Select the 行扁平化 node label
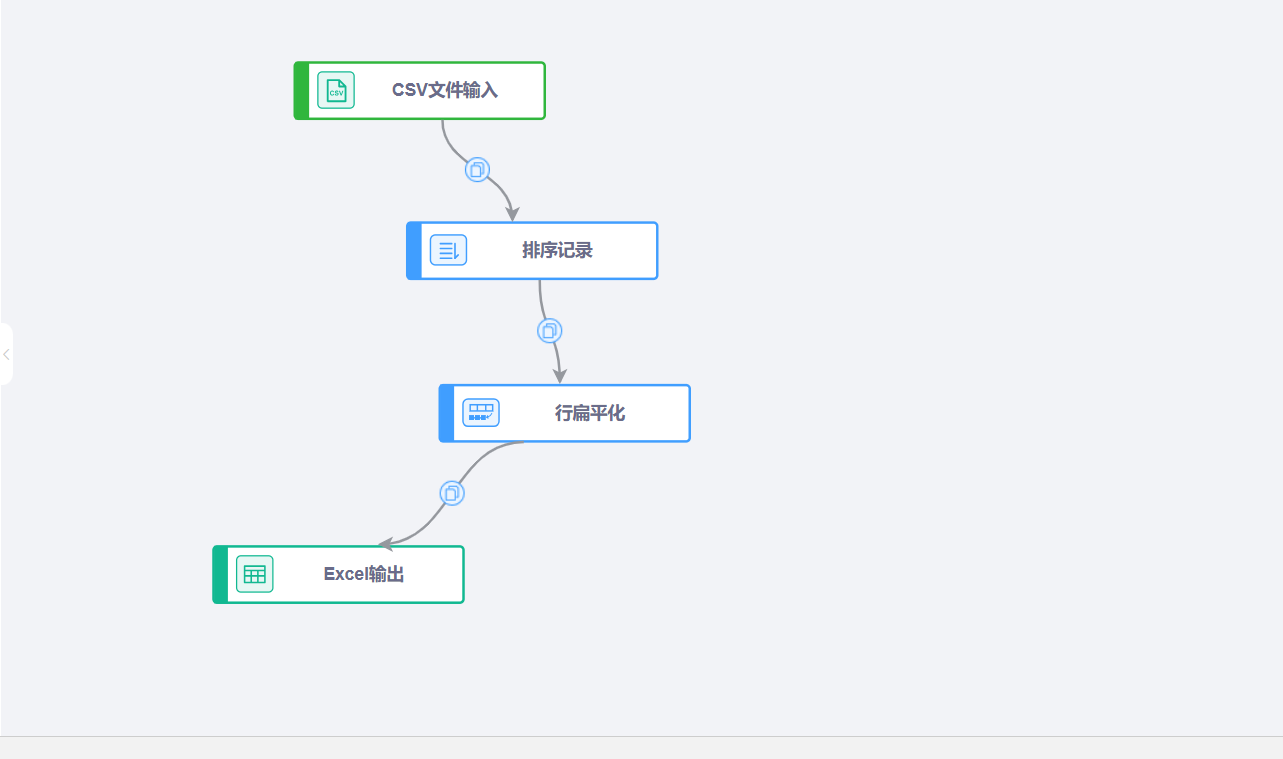1283x759 pixels. (590, 413)
